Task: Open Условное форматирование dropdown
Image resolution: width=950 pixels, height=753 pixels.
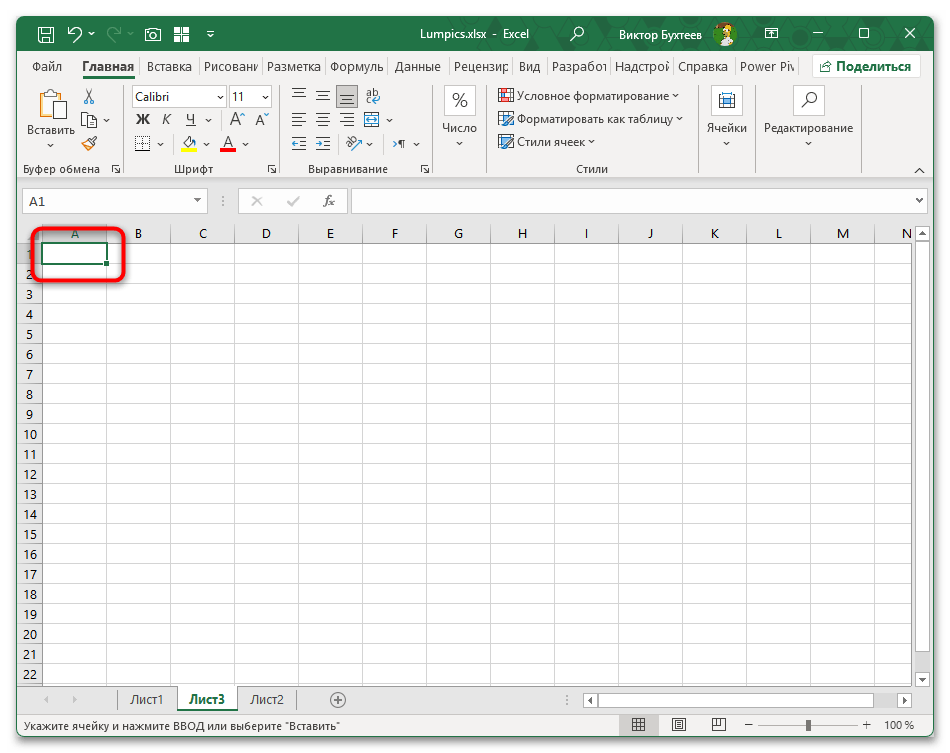Action: point(589,96)
